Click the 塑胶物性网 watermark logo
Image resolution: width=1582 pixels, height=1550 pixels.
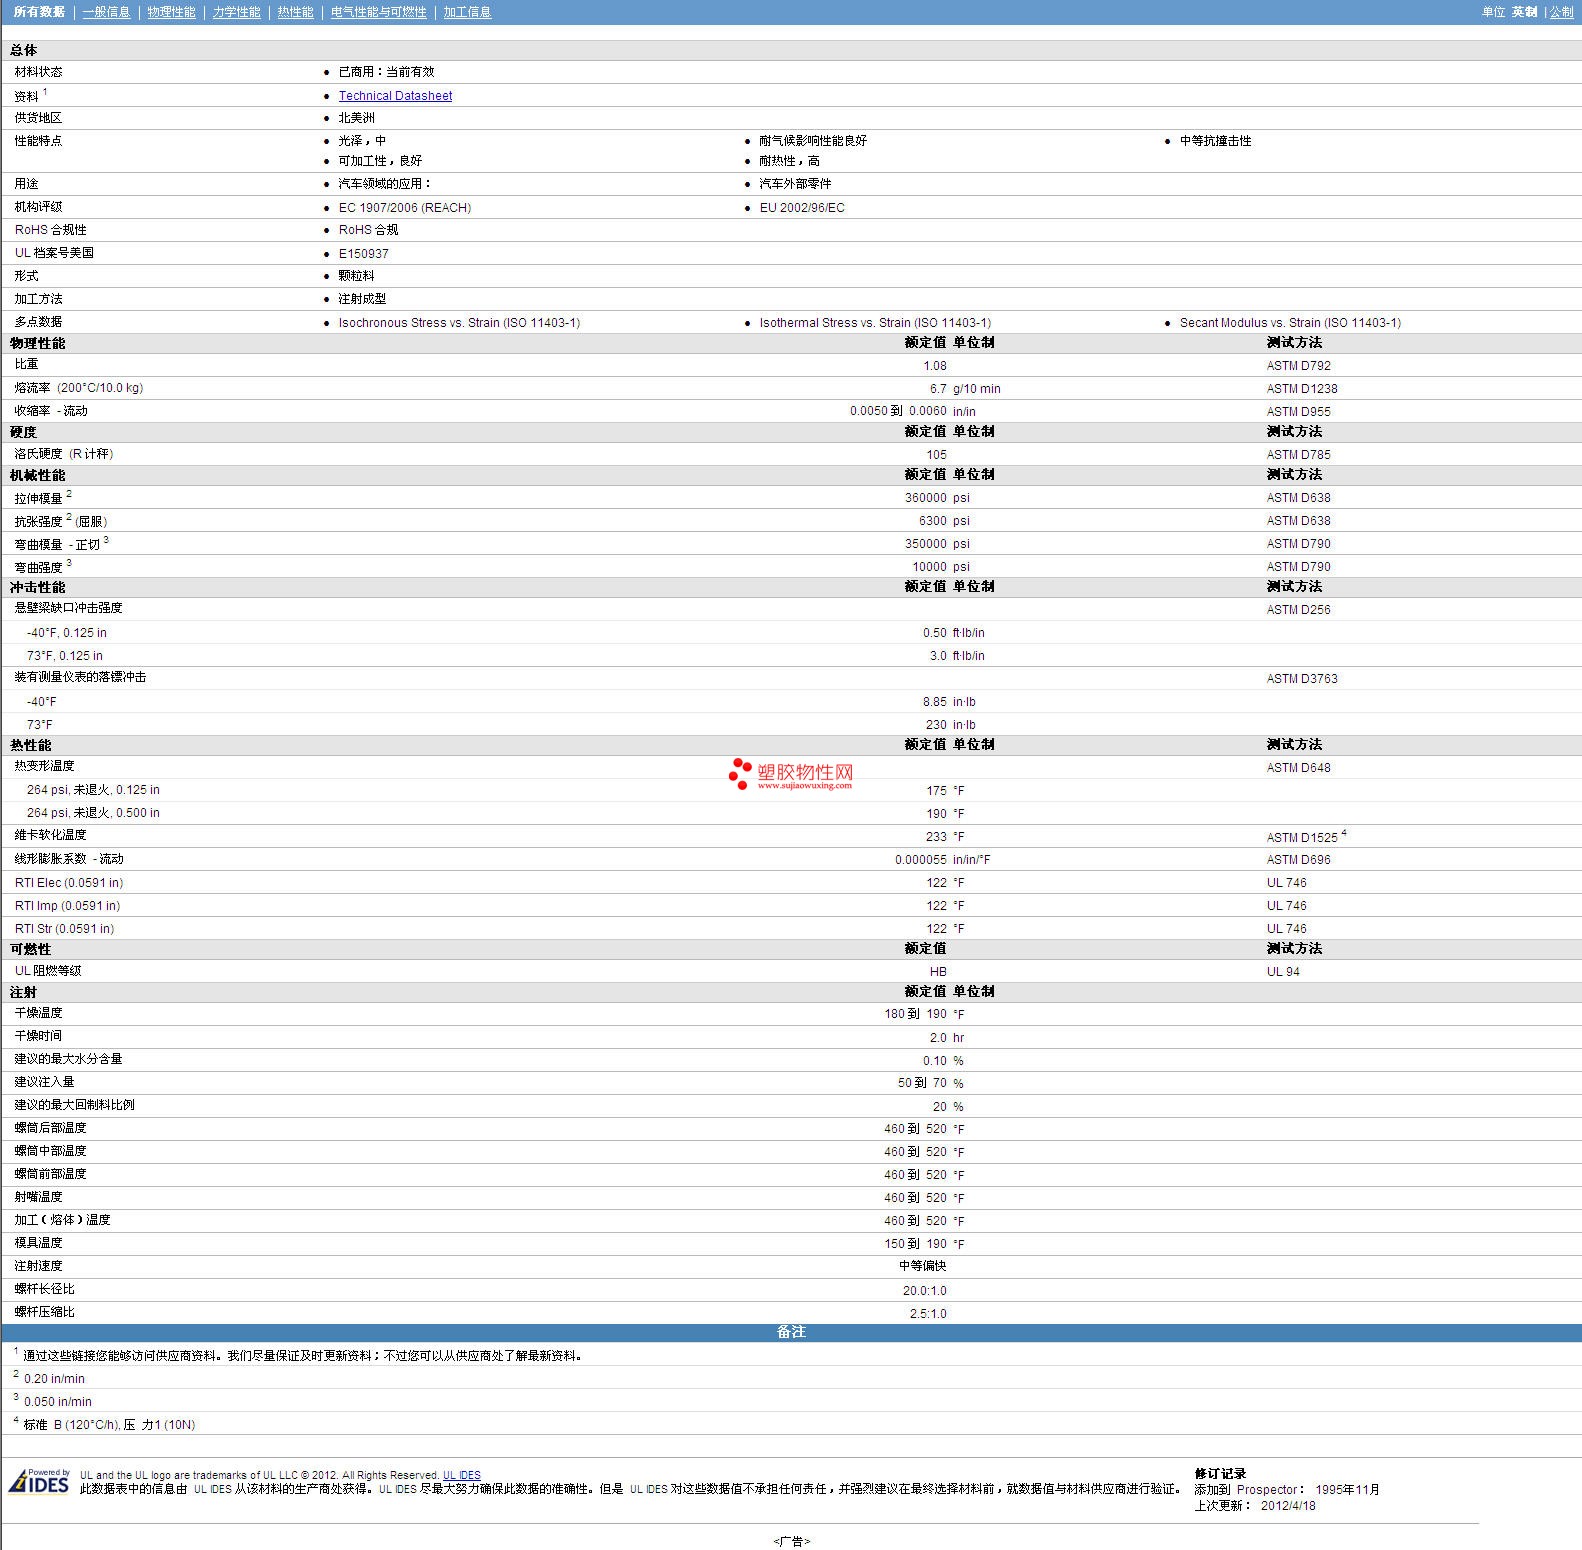[791, 773]
